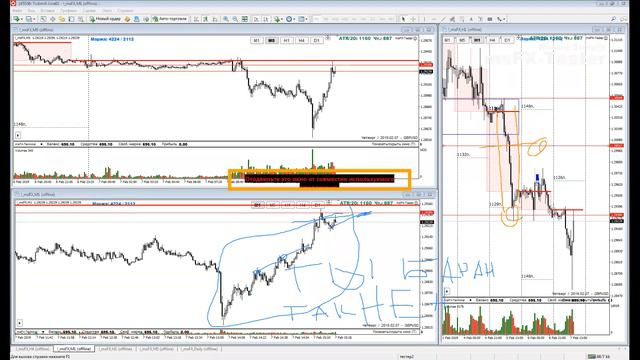Click the connection status in status bar
The height and width of the screenshot is (360, 640).
599,356
